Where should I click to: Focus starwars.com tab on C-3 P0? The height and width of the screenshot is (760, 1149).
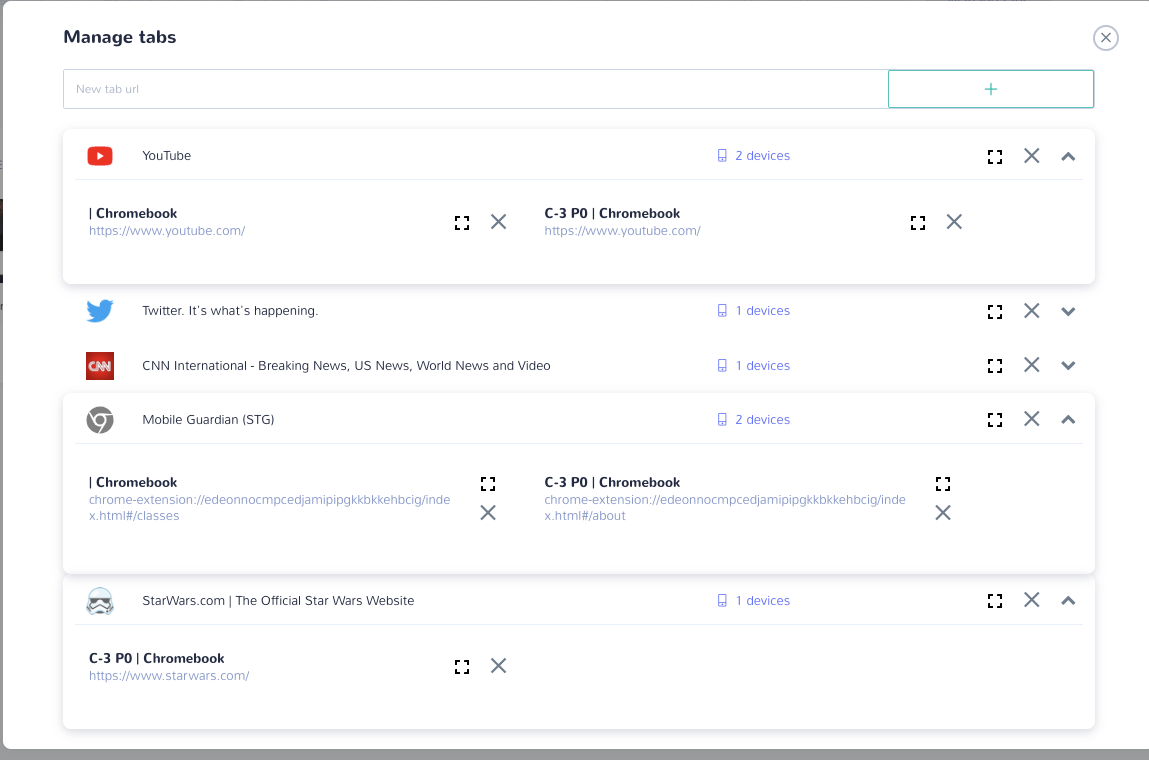tap(462, 667)
